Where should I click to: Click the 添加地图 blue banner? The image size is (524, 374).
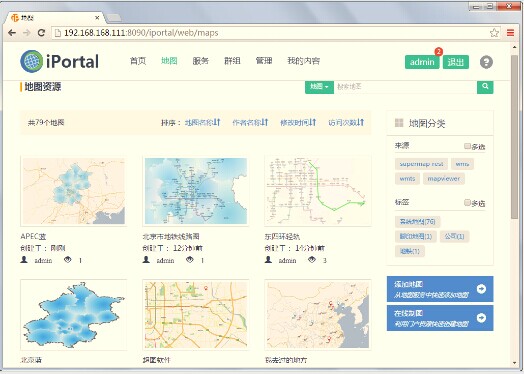point(440,289)
